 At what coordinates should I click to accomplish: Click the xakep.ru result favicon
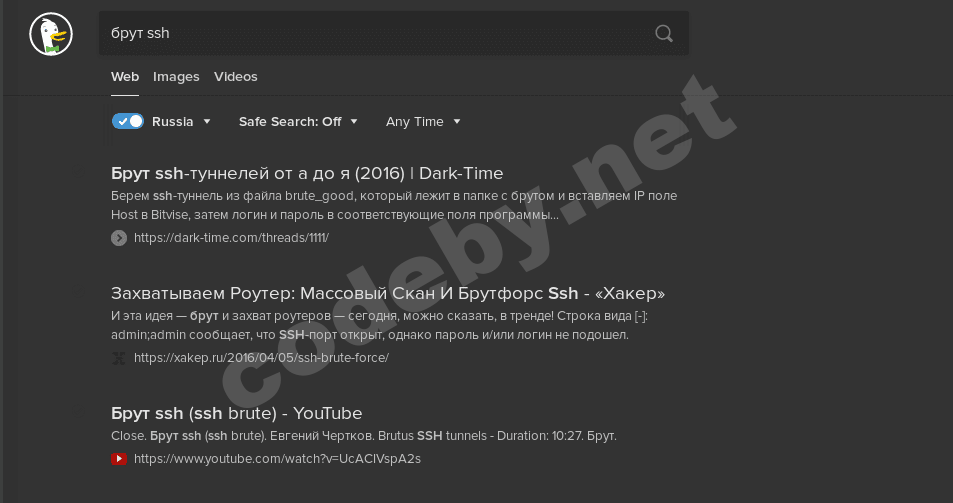pos(119,358)
